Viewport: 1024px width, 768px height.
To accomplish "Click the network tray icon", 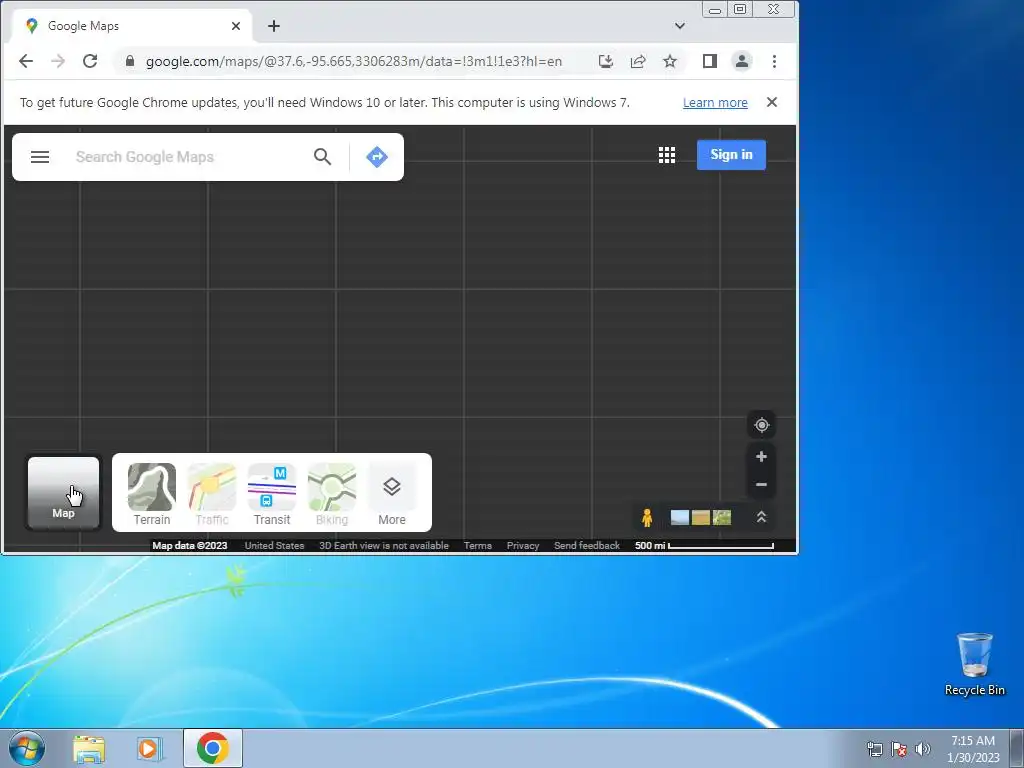I will [874, 749].
